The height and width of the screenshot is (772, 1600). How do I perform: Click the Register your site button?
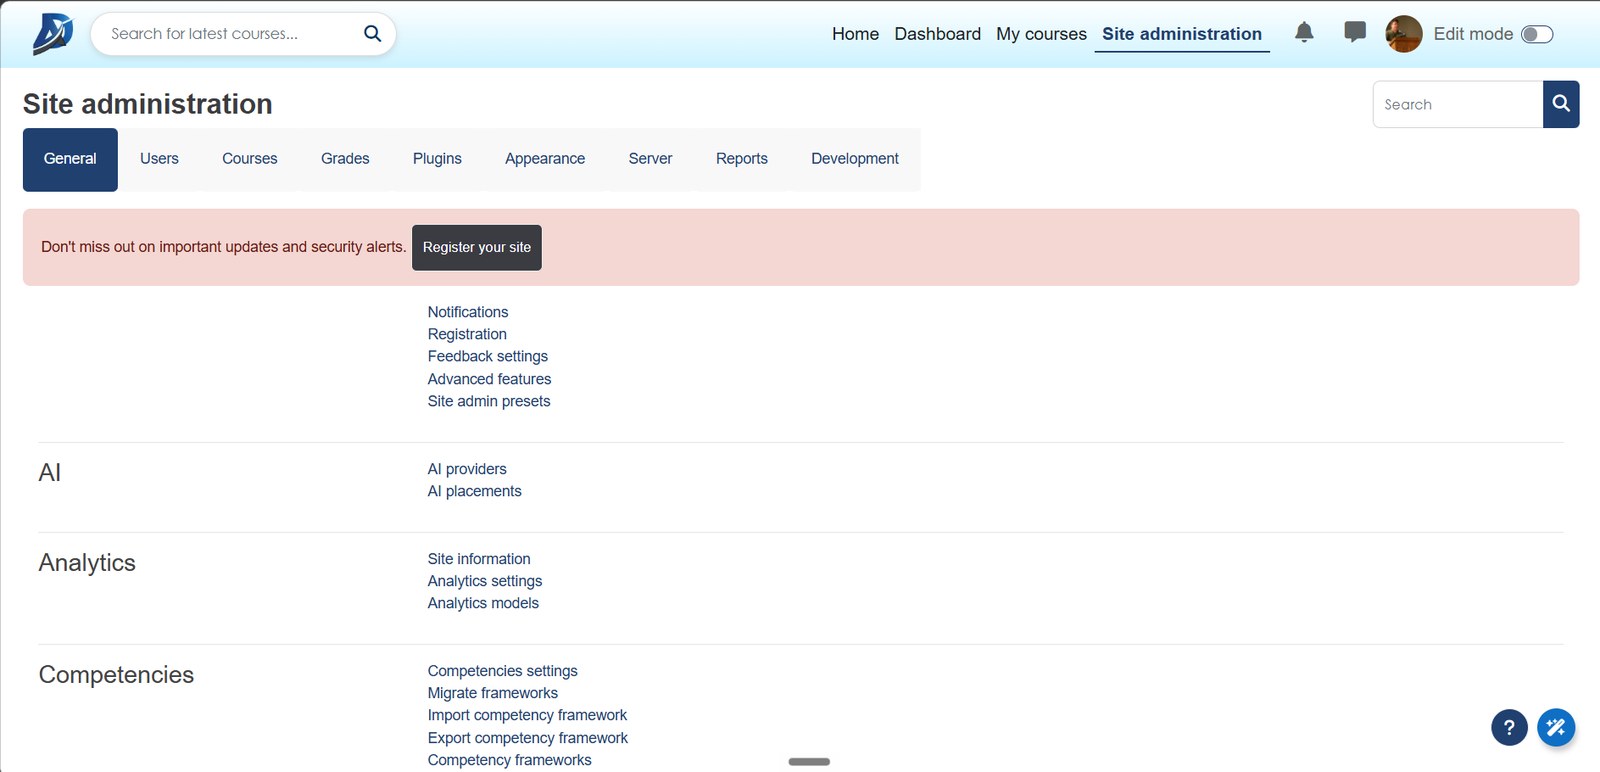pyautogui.click(x=477, y=247)
